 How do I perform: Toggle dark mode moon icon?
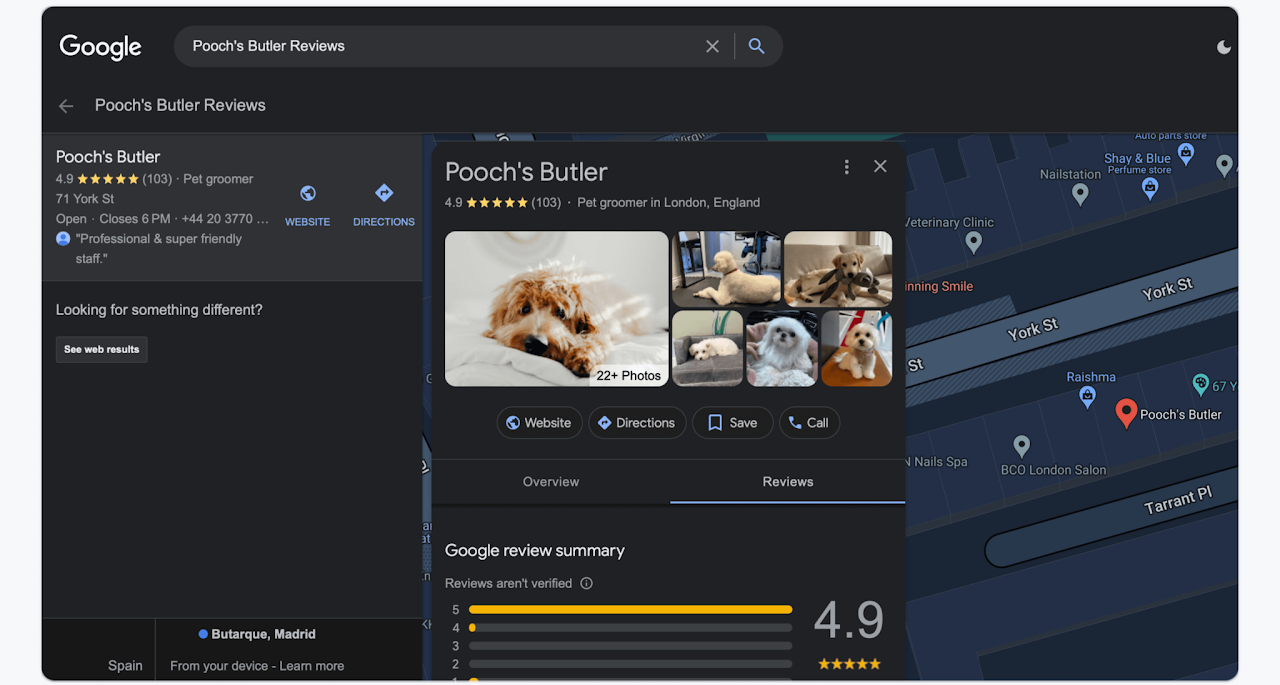(1224, 47)
